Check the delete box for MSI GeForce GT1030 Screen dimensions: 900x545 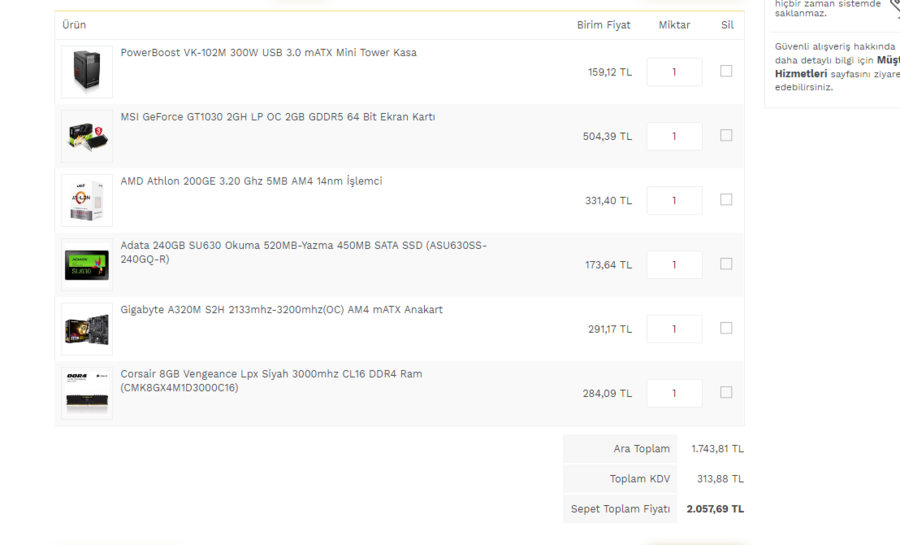pyautogui.click(x=726, y=135)
